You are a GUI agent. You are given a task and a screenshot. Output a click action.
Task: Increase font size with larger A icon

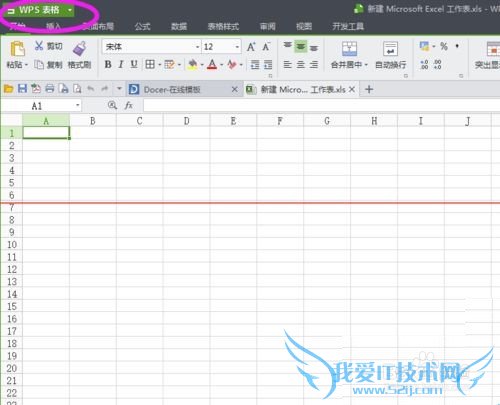[251, 47]
